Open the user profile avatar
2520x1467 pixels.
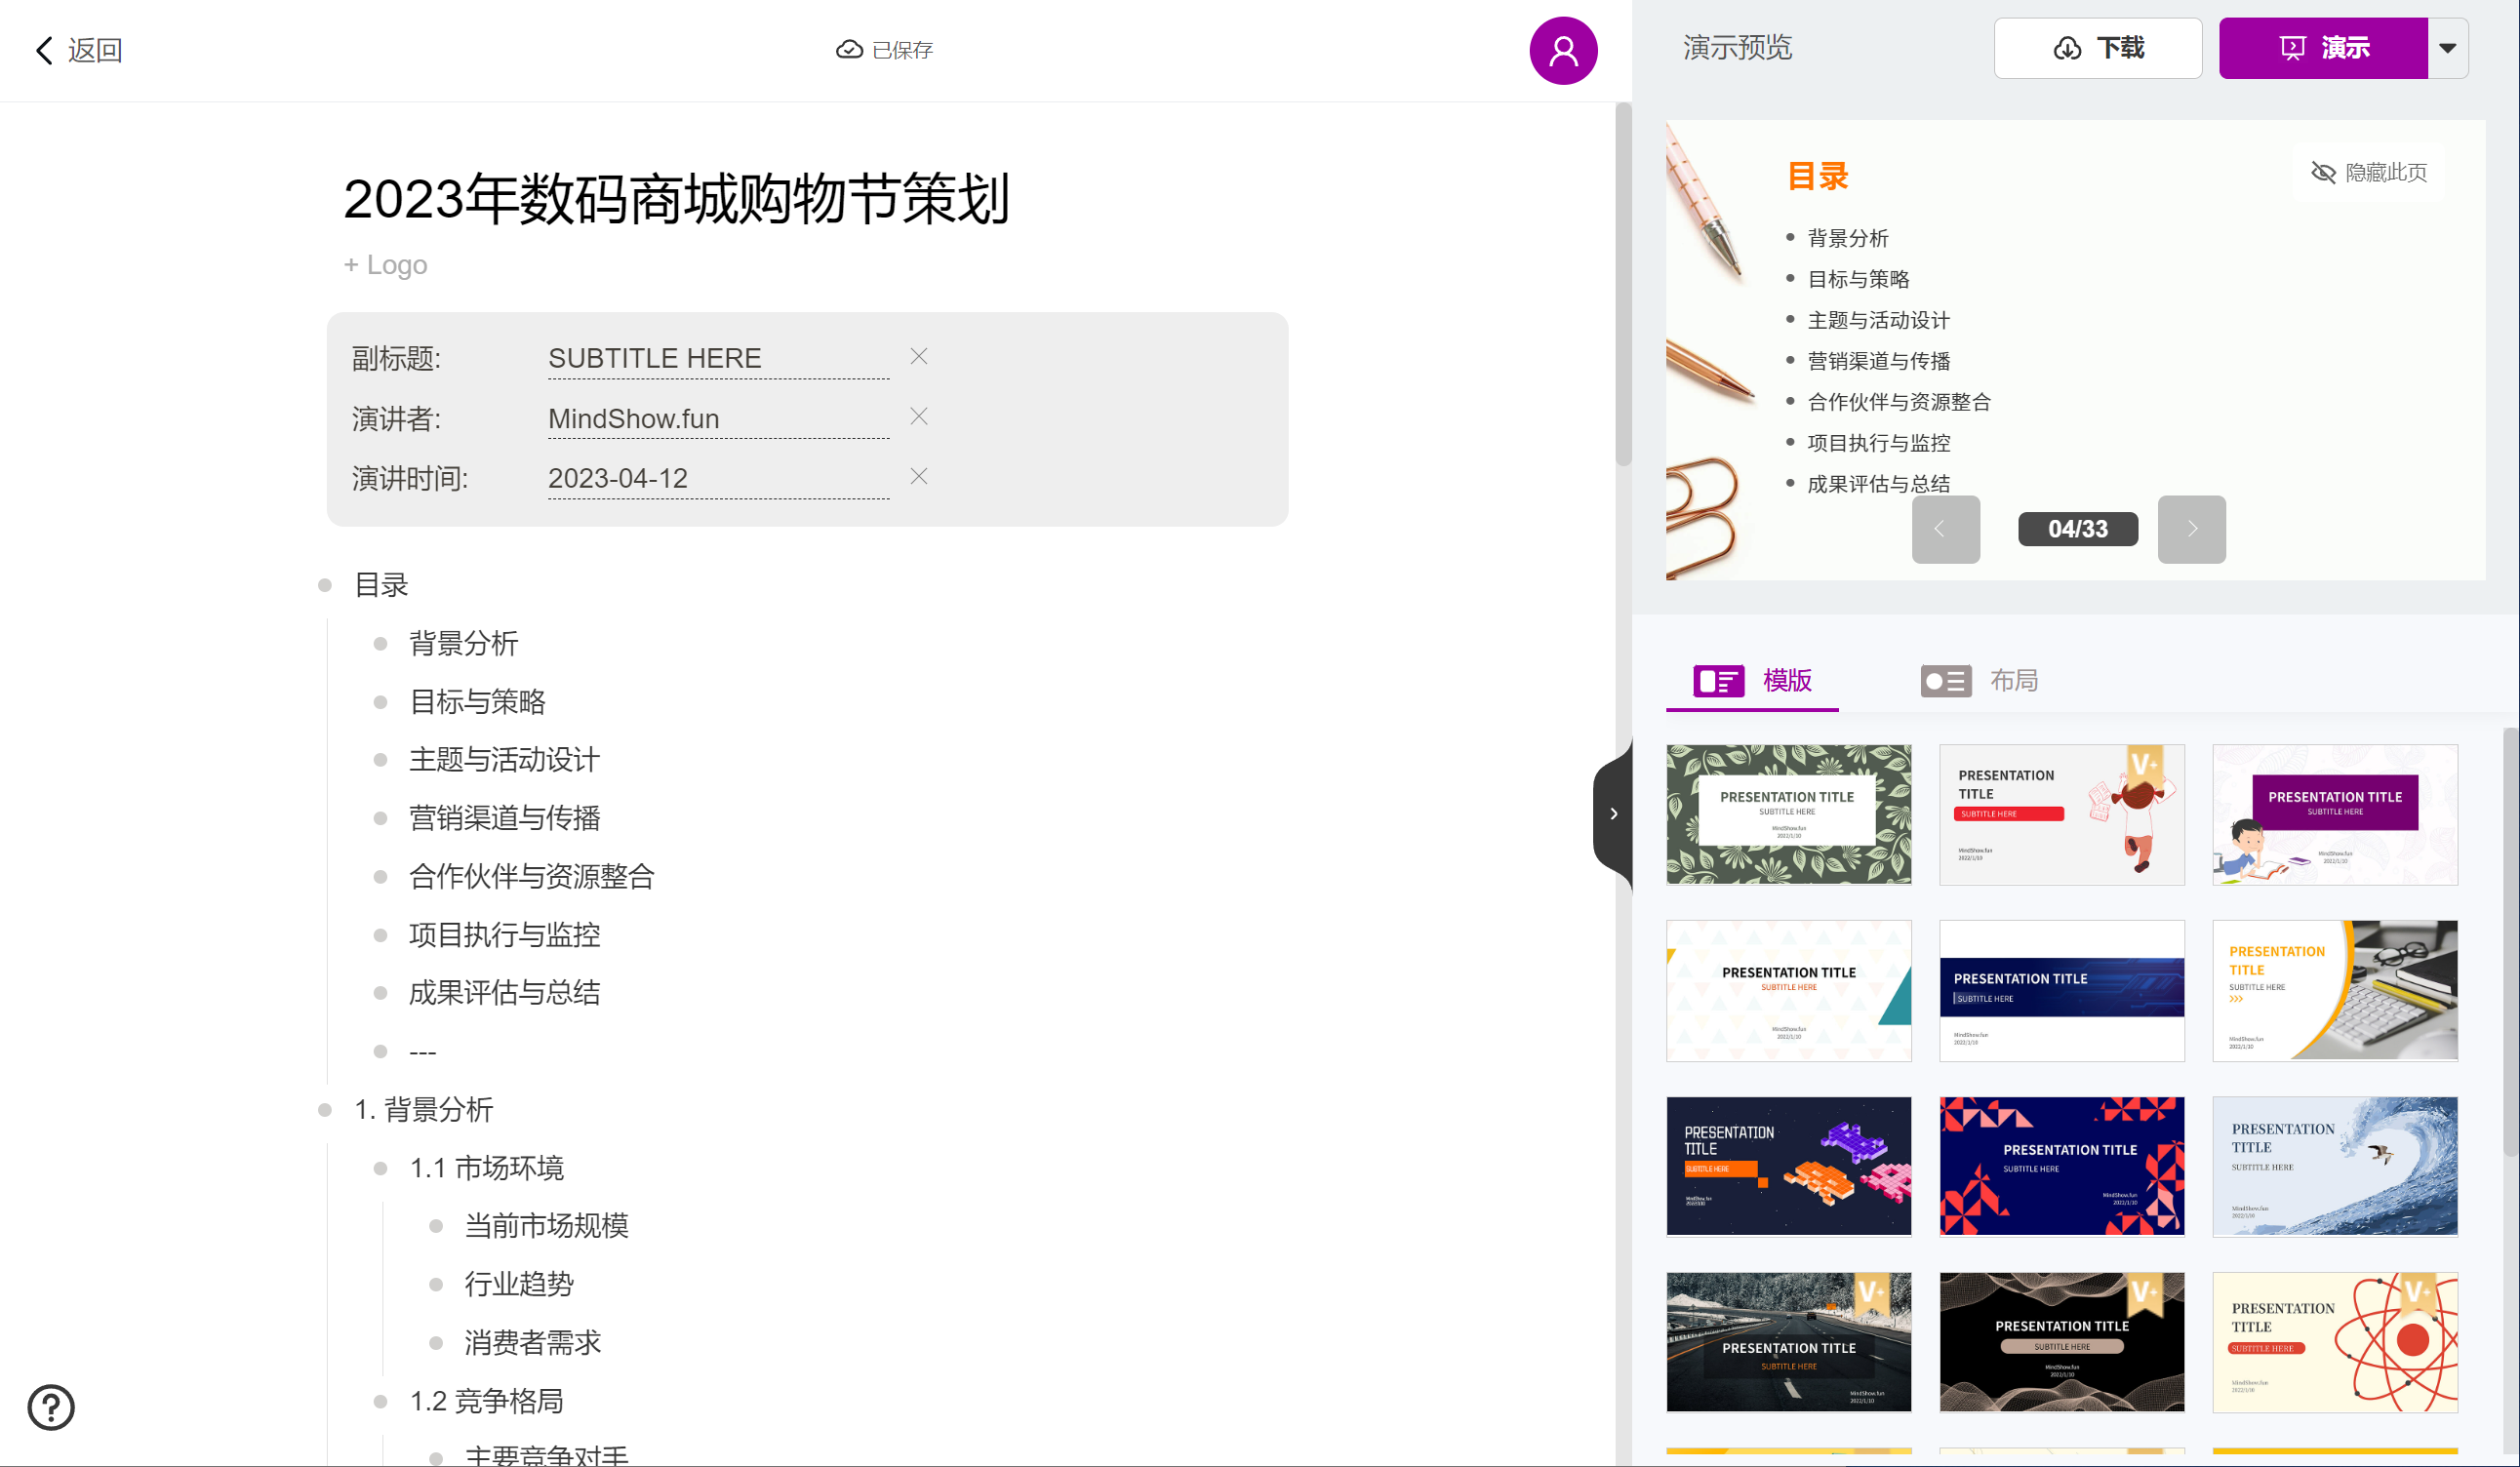tap(1562, 50)
